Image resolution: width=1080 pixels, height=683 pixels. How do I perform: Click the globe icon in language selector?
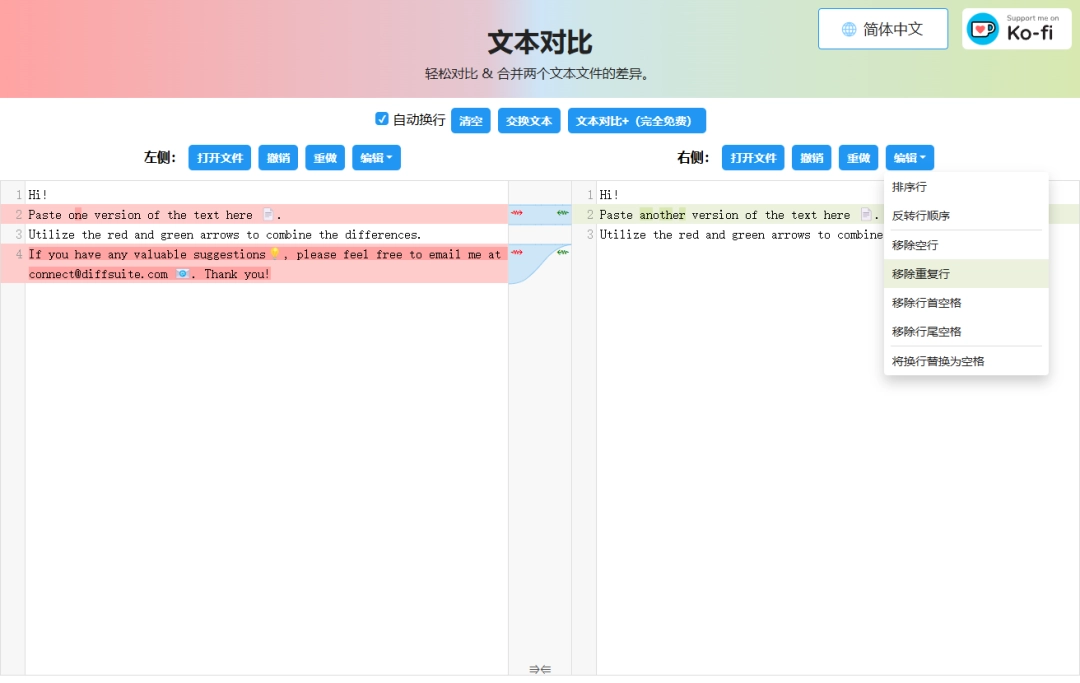(849, 29)
